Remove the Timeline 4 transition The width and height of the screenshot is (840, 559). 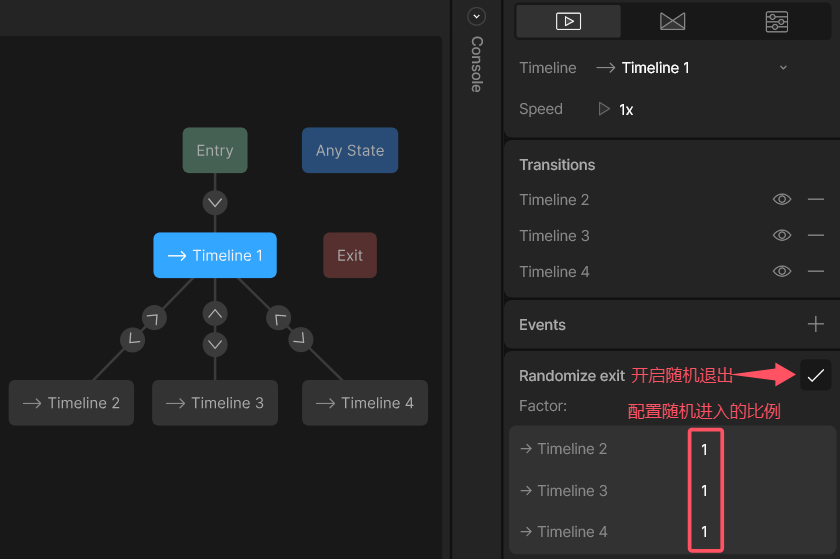[x=815, y=271]
